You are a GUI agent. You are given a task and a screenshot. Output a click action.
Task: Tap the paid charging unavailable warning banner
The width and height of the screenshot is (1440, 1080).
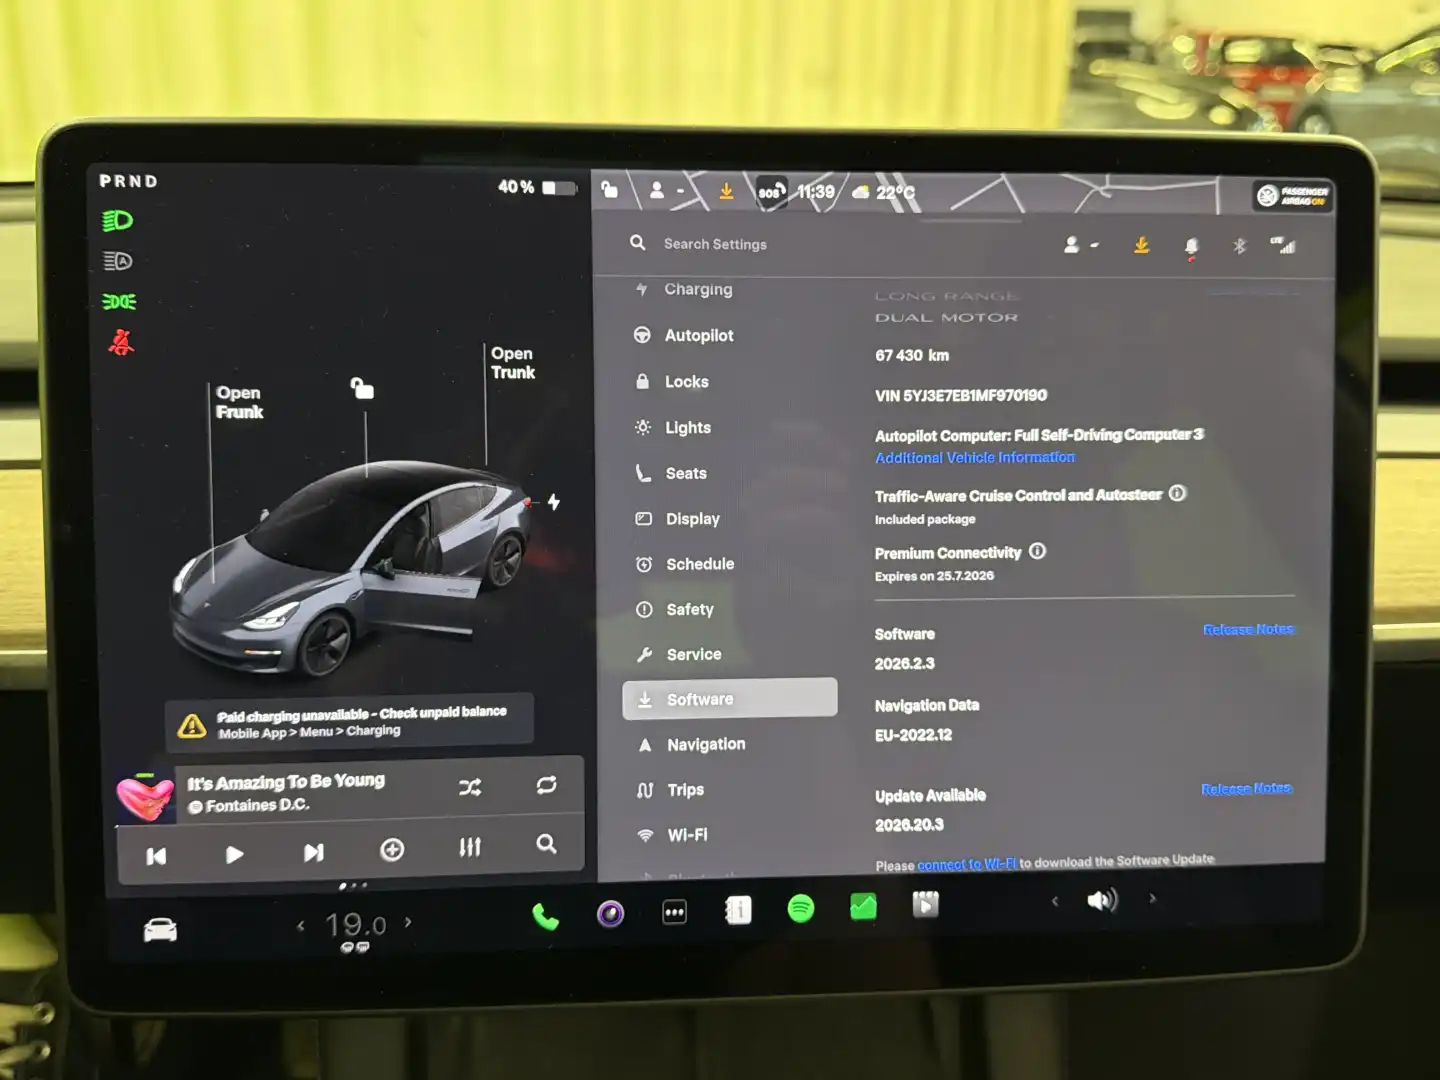(350, 721)
